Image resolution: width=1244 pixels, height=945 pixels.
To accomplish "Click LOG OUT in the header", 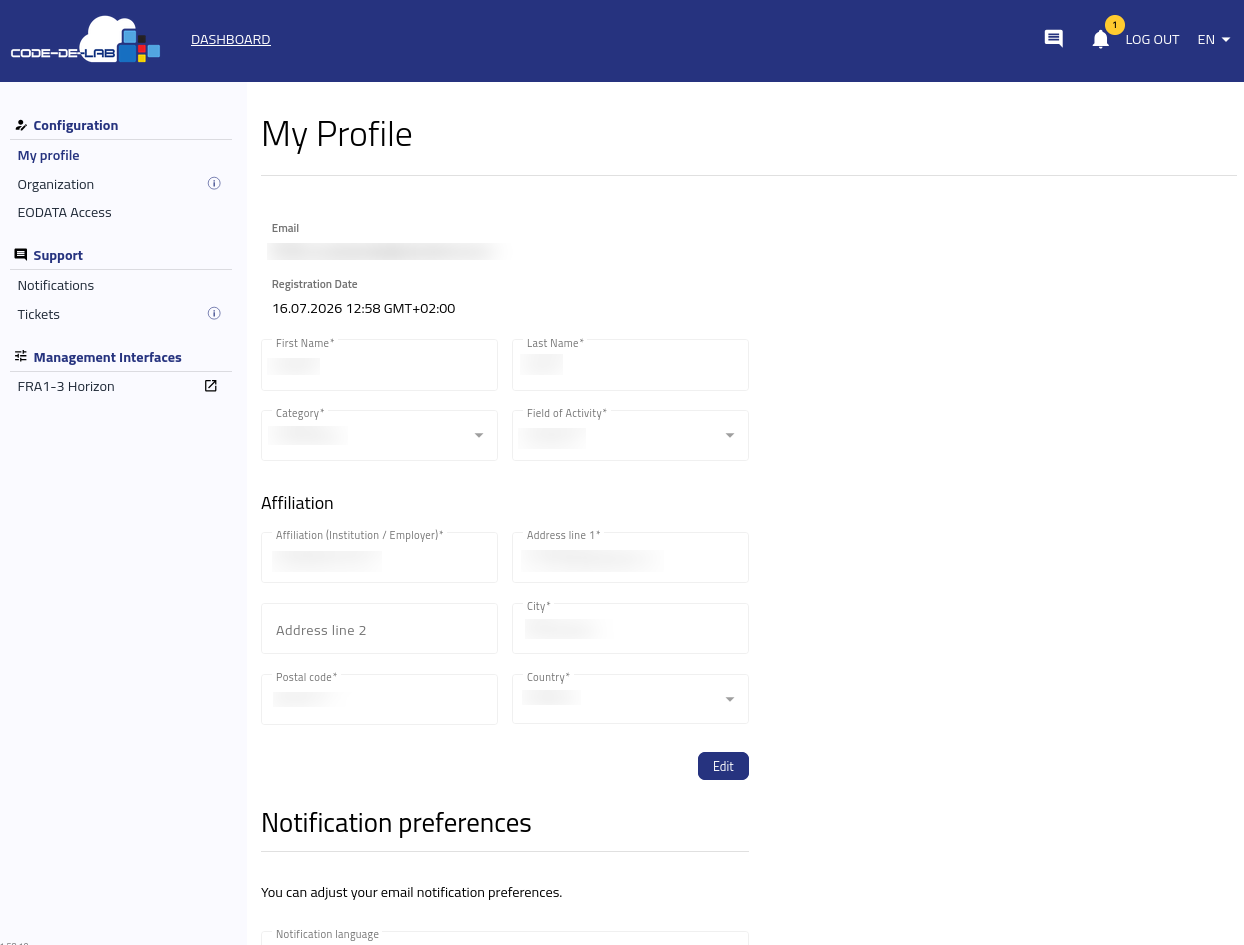I will 1152,40.
